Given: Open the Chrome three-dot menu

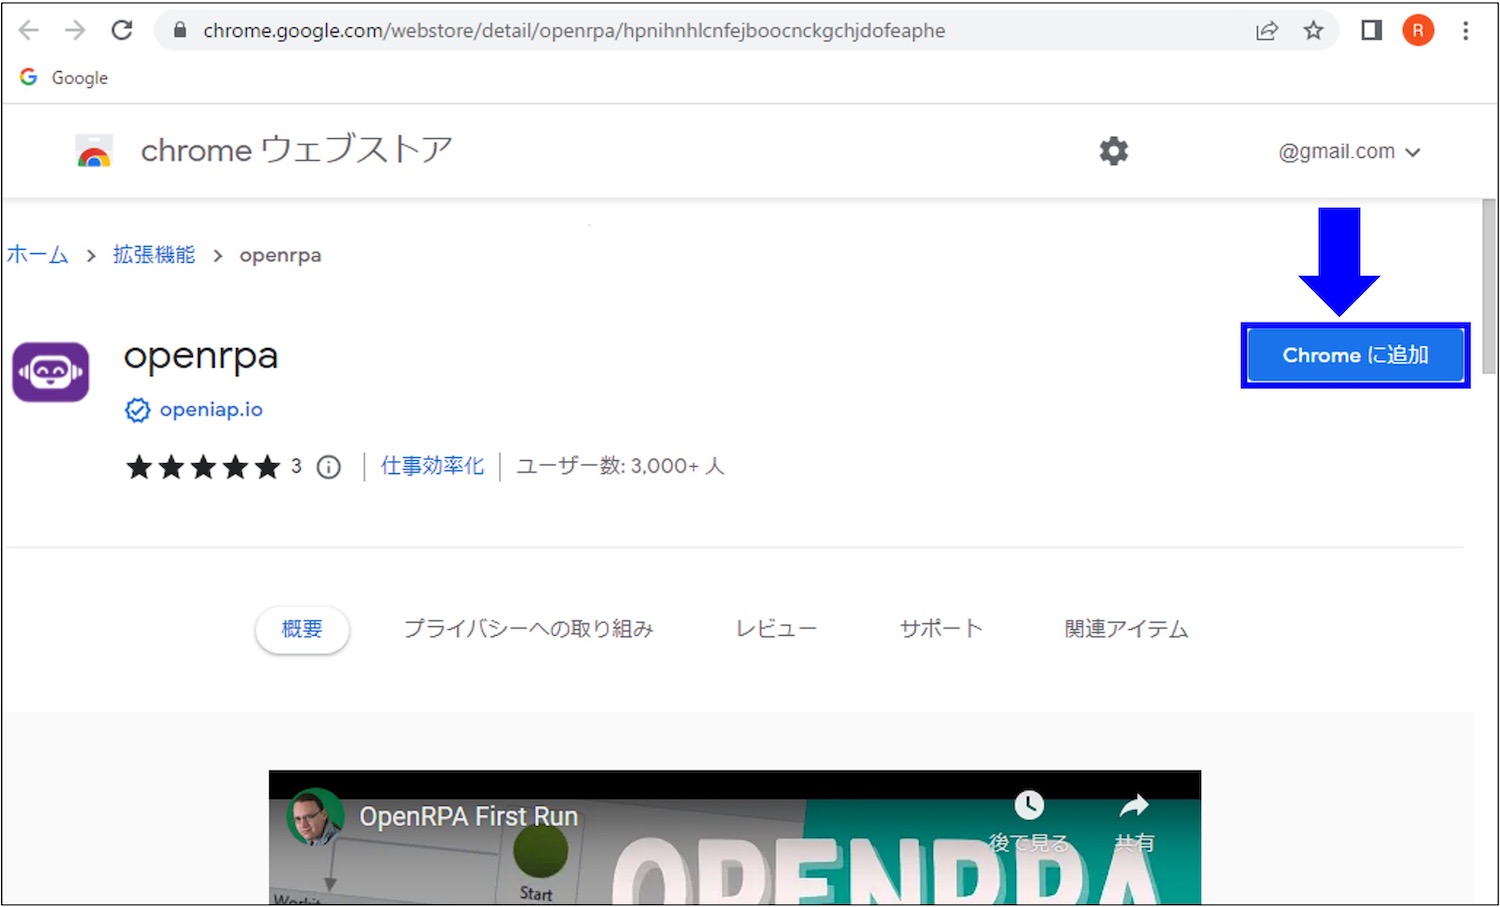Looking at the screenshot, I should pos(1465,31).
